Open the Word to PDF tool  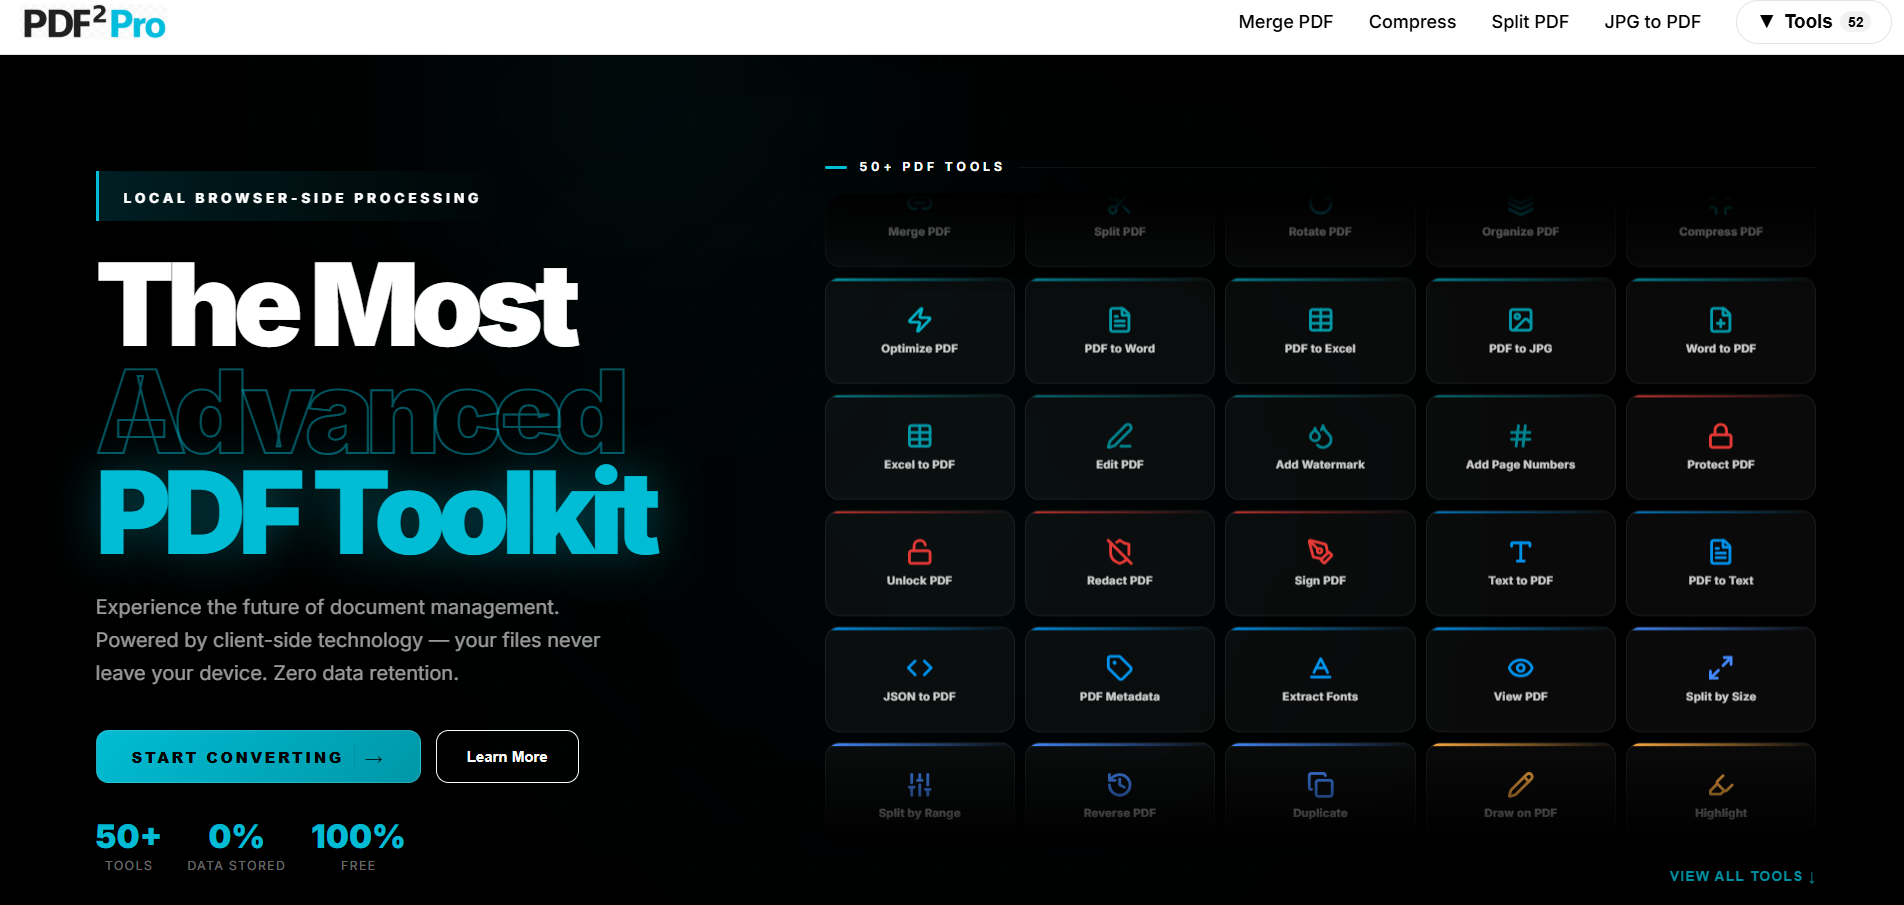click(x=1721, y=331)
